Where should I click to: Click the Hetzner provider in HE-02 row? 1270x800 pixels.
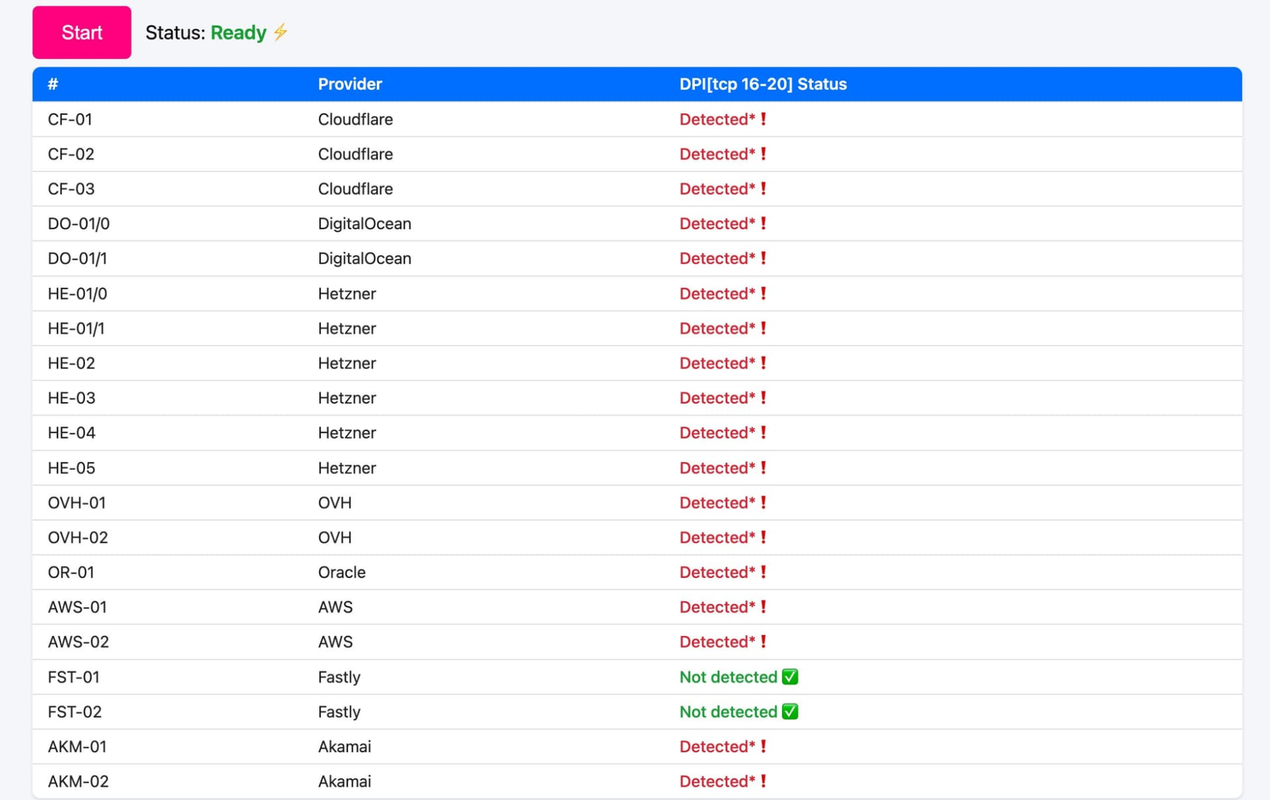[347, 363]
